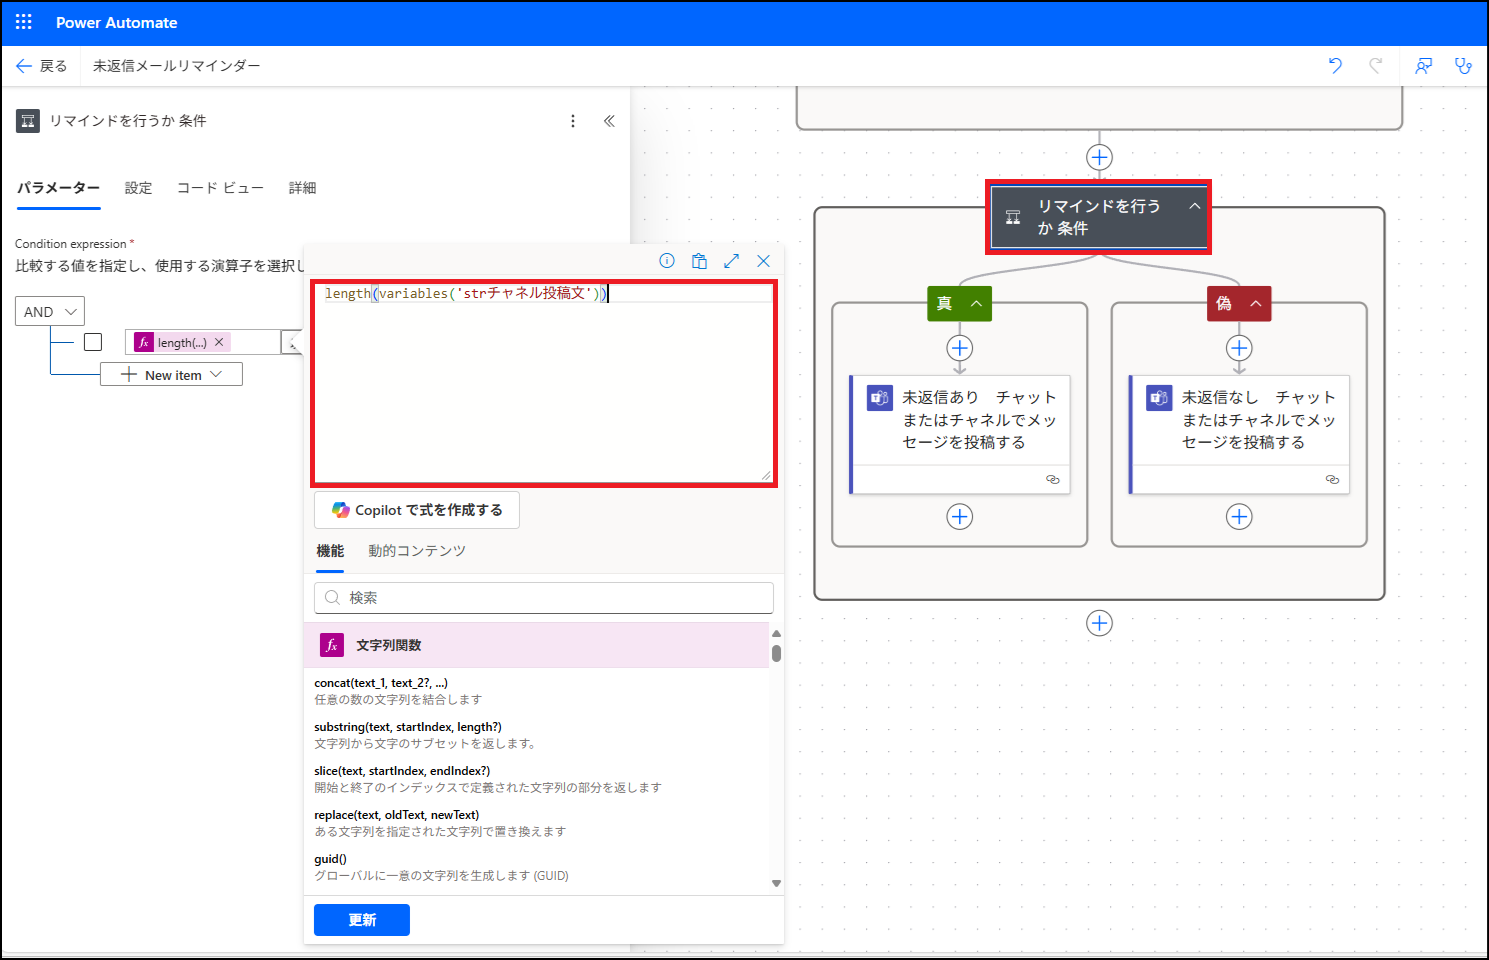Close the expression editor popup
Screen dimensions: 1489x960
click(x=763, y=261)
